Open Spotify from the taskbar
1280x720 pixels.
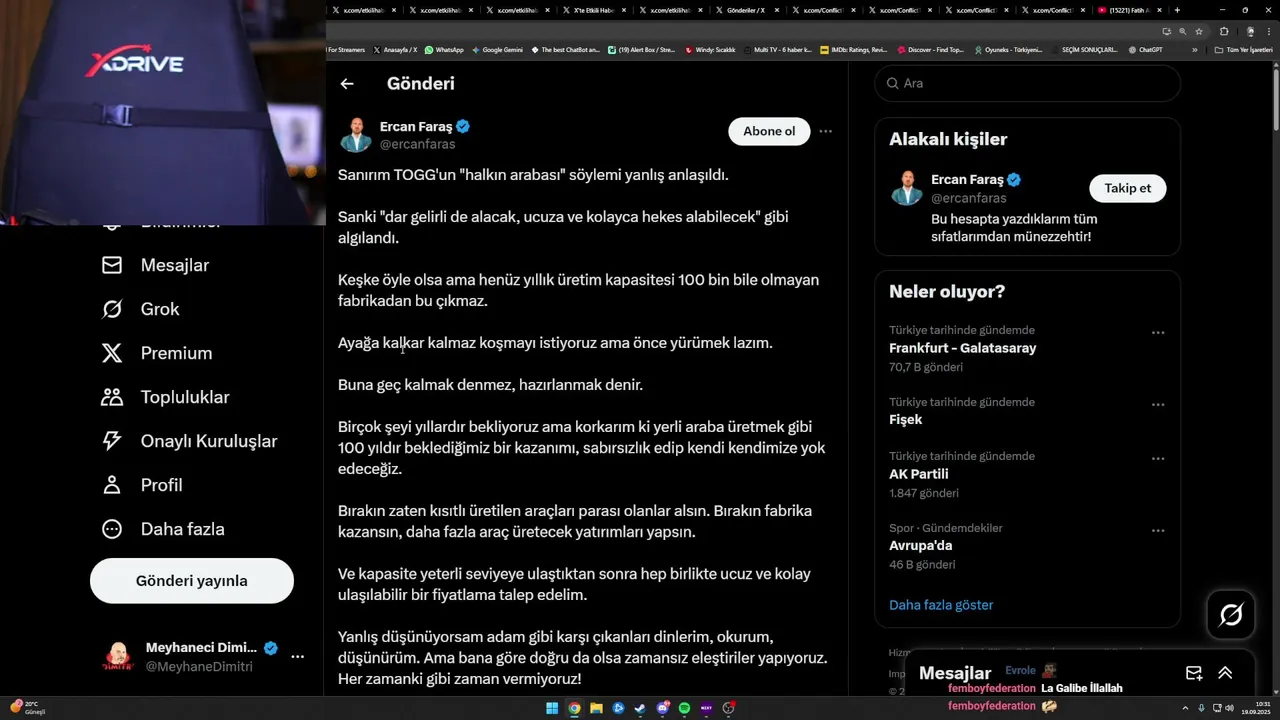pyautogui.click(x=684, y=708)
